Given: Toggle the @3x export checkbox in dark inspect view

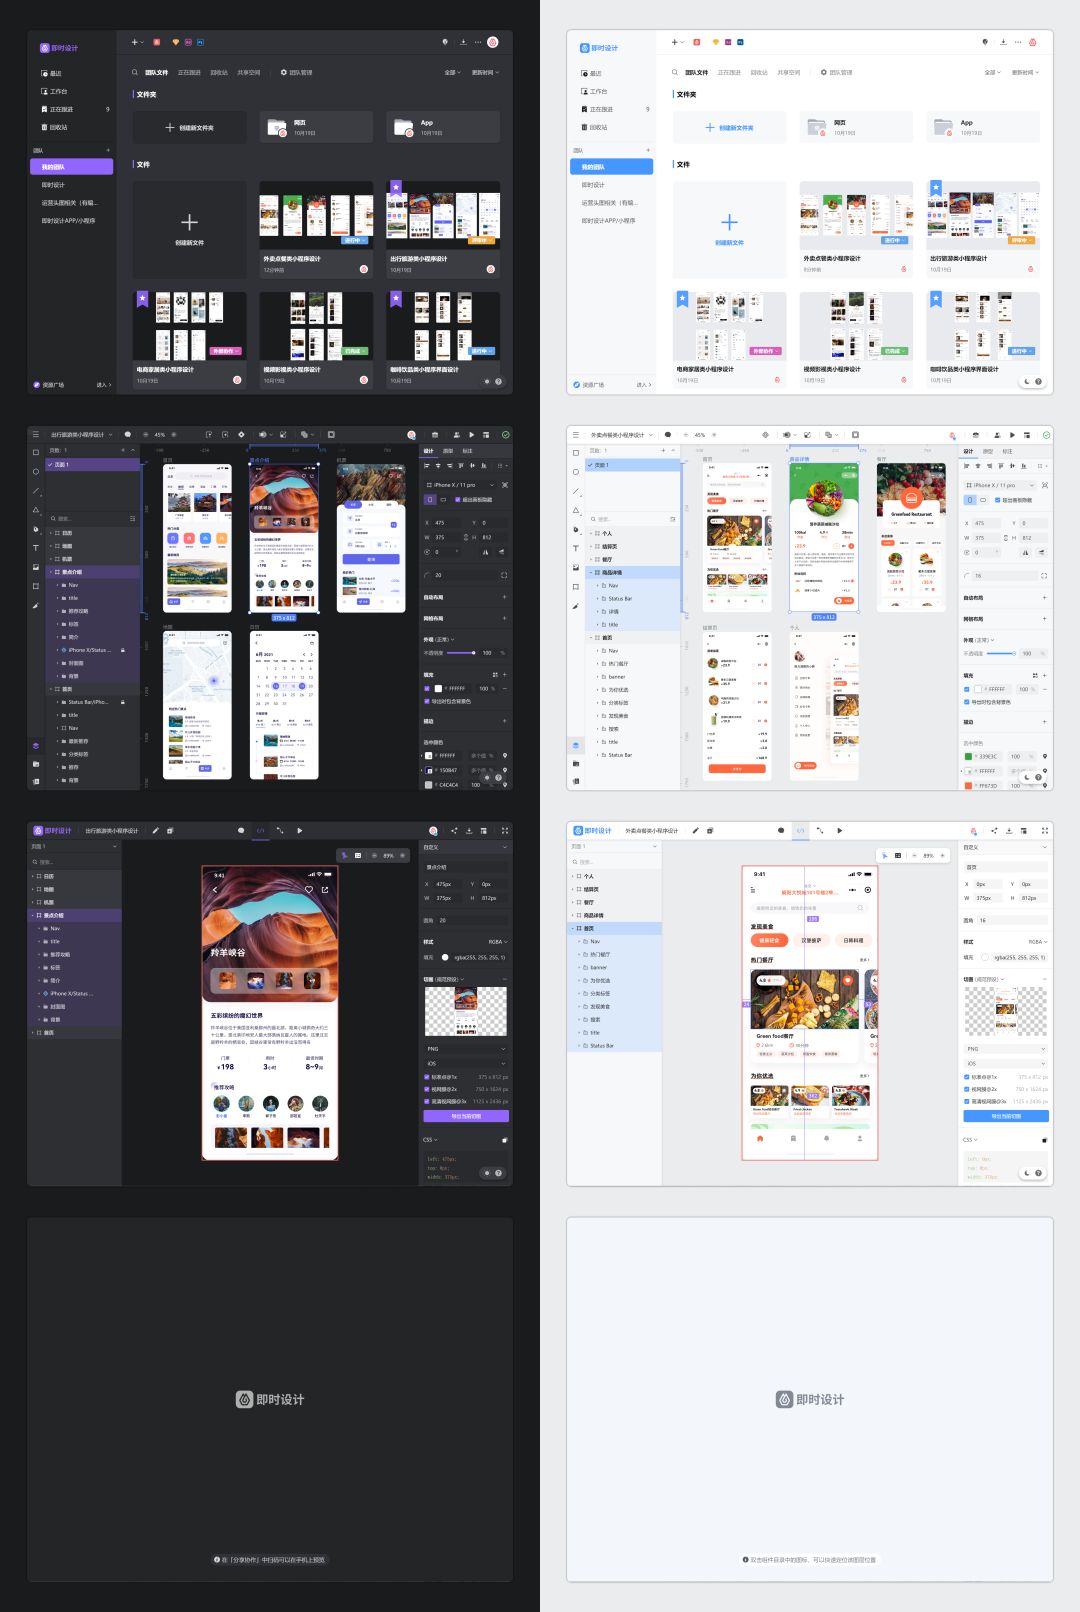Looking at the screenshot, I should point(427,1101).
